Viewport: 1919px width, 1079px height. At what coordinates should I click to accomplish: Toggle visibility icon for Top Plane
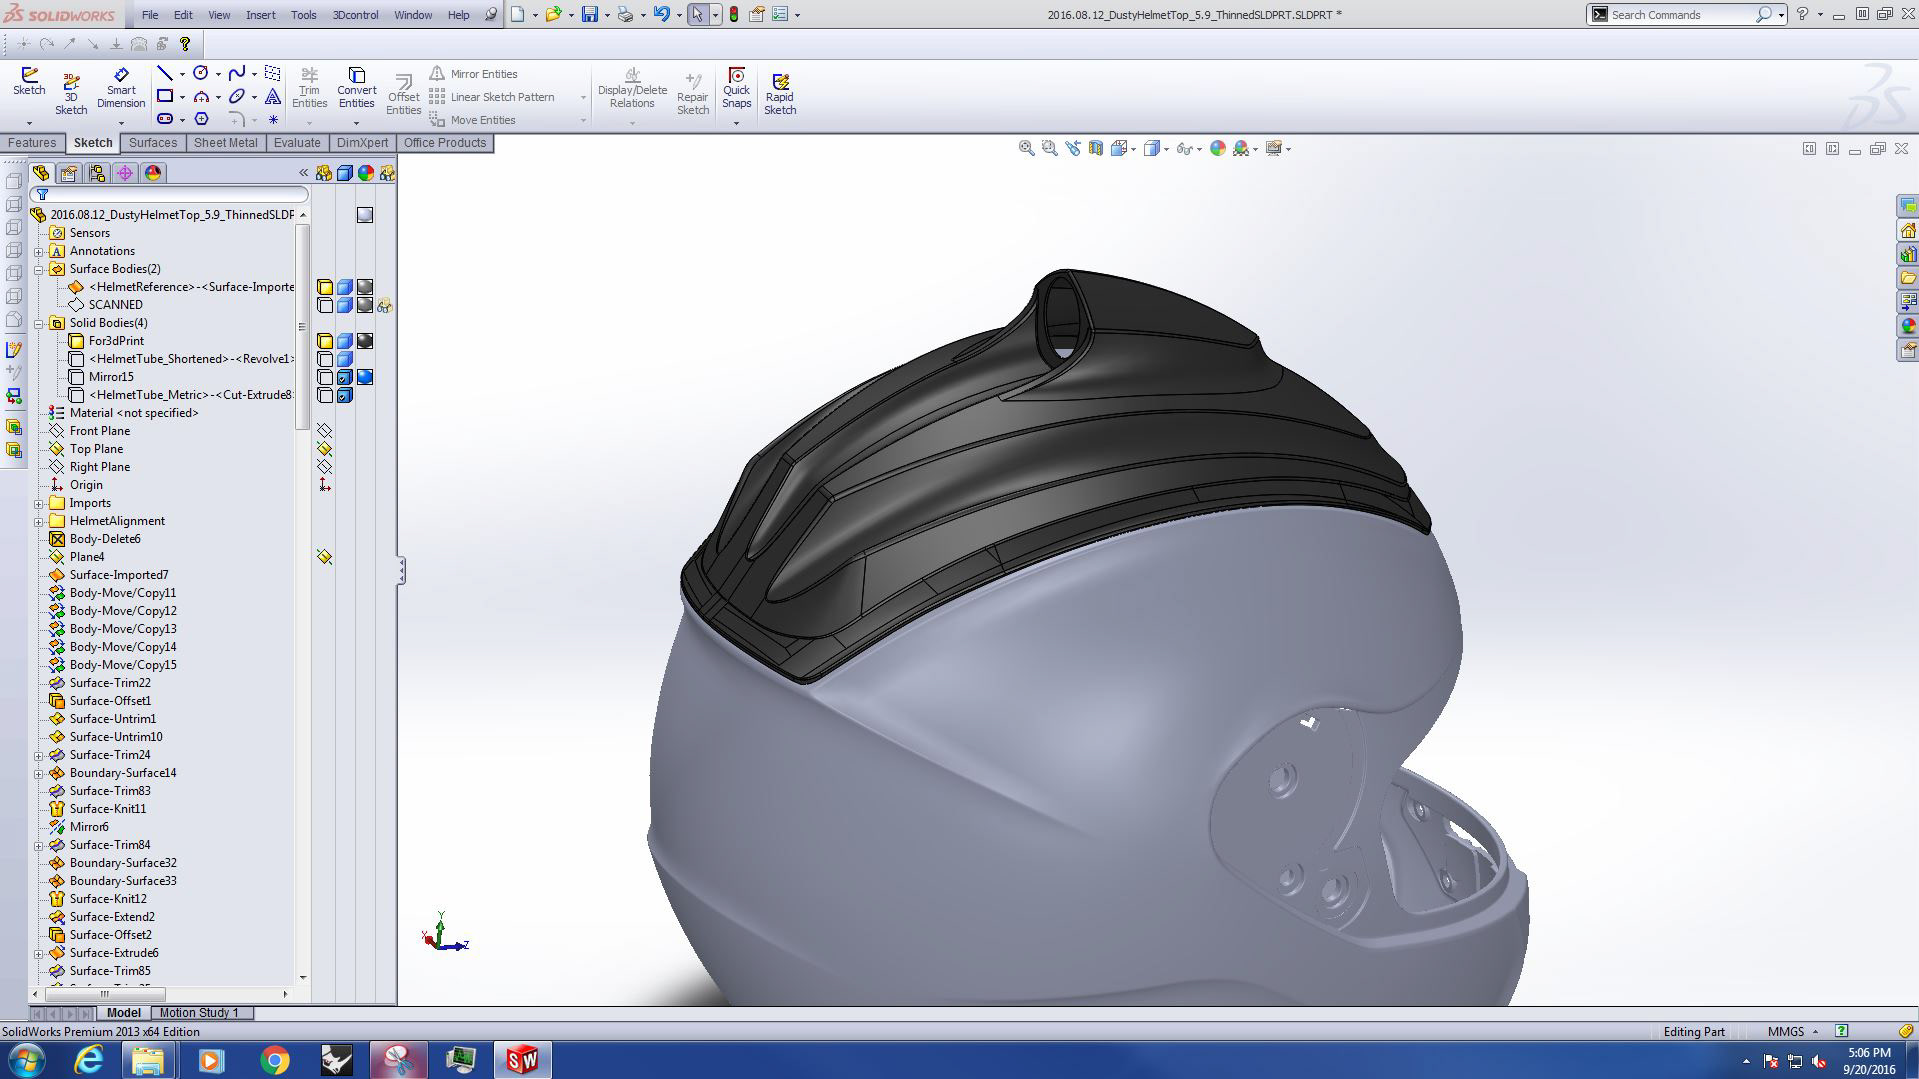[325, 449]
